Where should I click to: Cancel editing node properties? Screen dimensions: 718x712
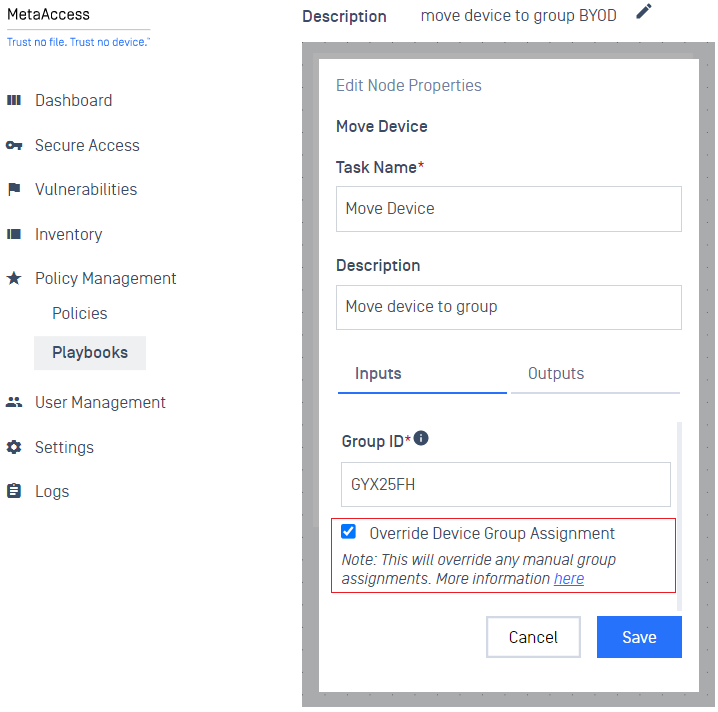pos(533,637)
